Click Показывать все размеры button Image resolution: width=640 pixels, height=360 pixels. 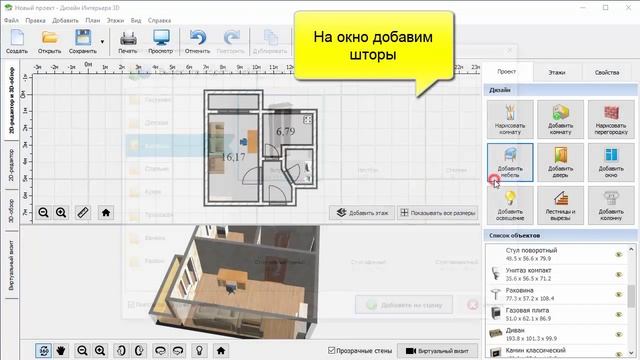pyautogui.click(x=438, y=213)
